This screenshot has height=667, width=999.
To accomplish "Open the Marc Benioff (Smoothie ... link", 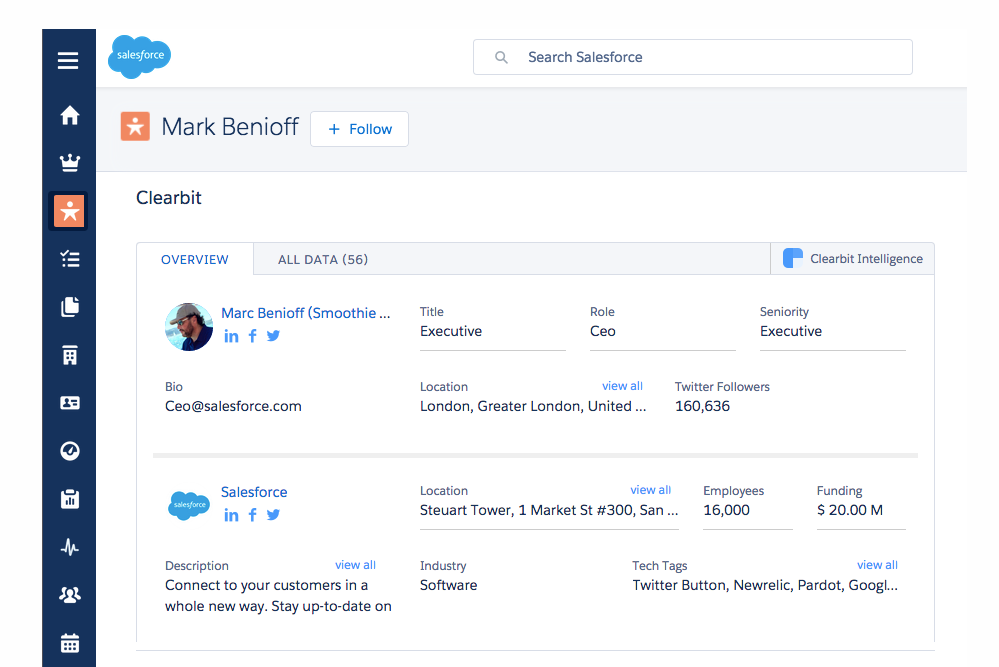I will (306, 313).
